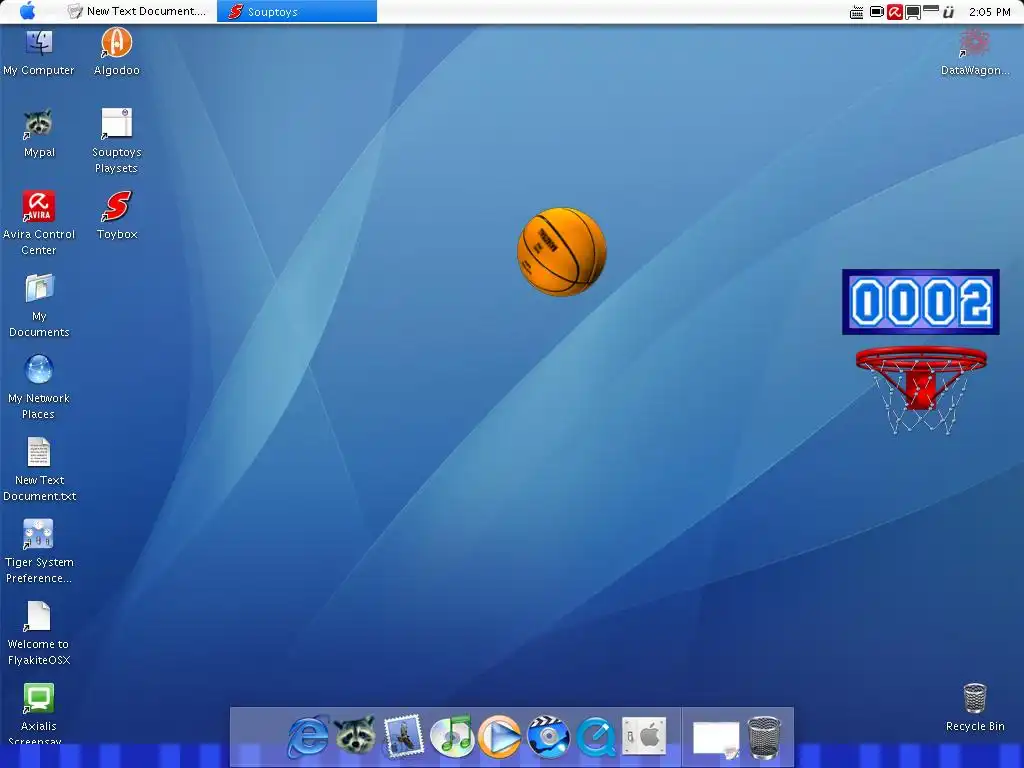Launch Internet Explorer from the dock

point(308,737)
